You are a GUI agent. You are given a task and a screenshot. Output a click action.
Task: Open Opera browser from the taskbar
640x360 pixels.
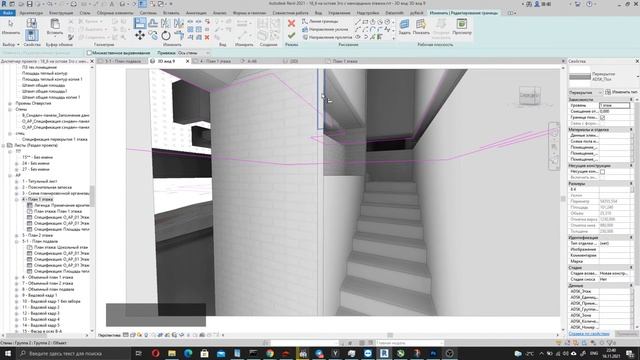(156, 353)
